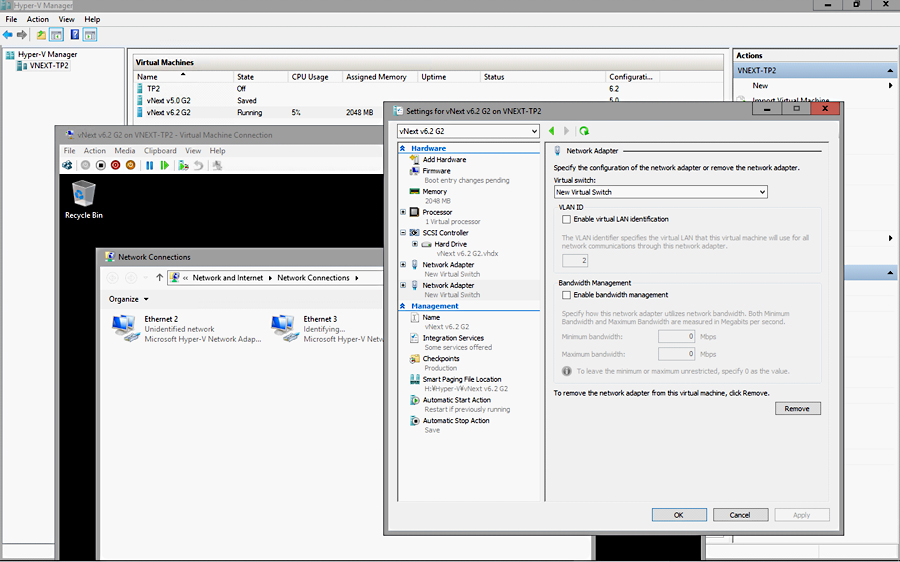The image size is (900, 562).
Task: Click Ctrl+Alt+Delete icon in VM Connection toolbar
Action: pyautogui.click(x=67, y=165)
